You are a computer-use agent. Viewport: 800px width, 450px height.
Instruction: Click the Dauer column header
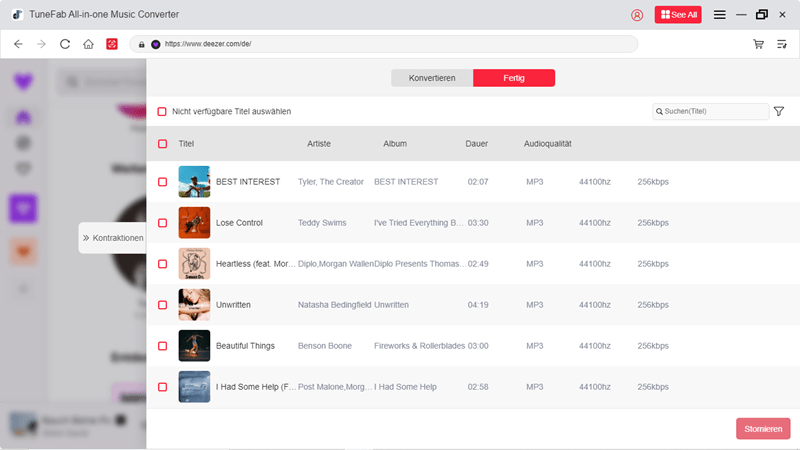tap(477, 144)
